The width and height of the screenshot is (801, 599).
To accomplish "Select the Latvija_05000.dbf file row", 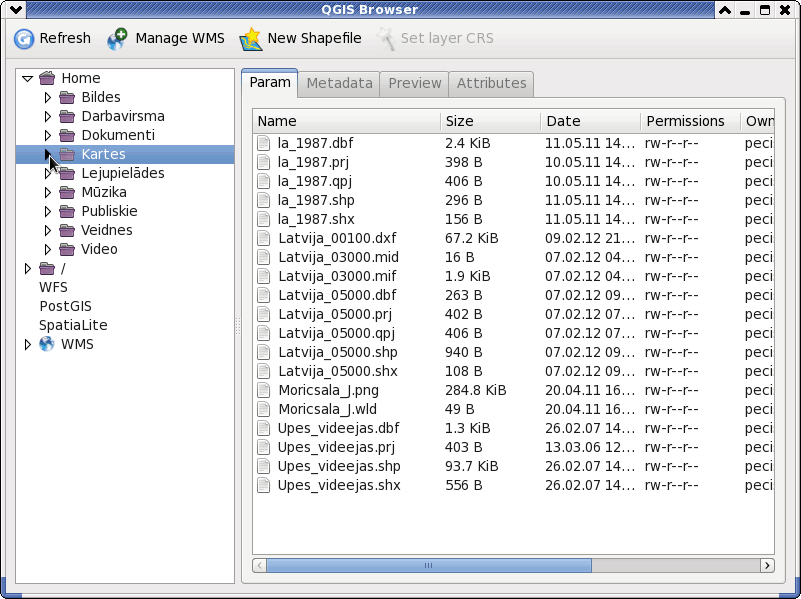I will 513,295.
